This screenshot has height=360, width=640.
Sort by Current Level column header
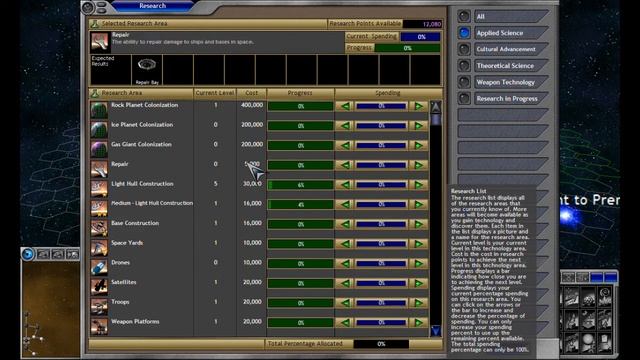[x=215, y=93]
